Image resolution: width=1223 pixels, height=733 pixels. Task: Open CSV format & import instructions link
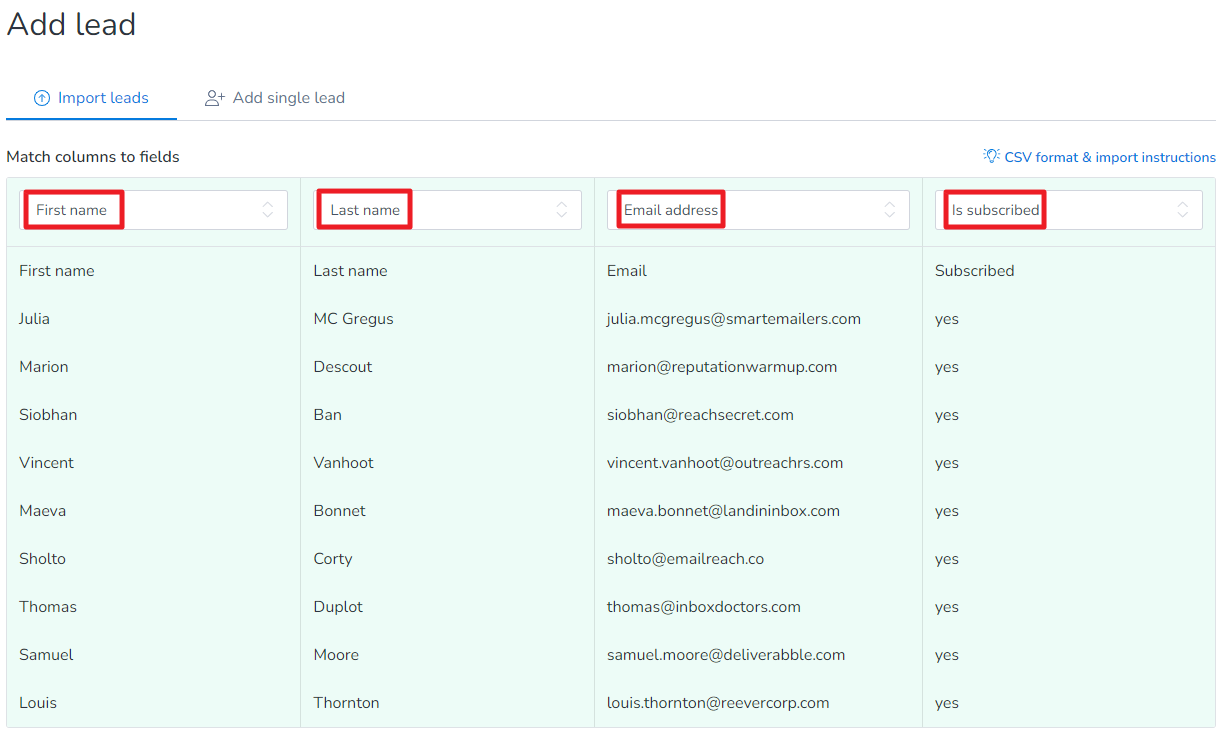[x=1109, y=157]
